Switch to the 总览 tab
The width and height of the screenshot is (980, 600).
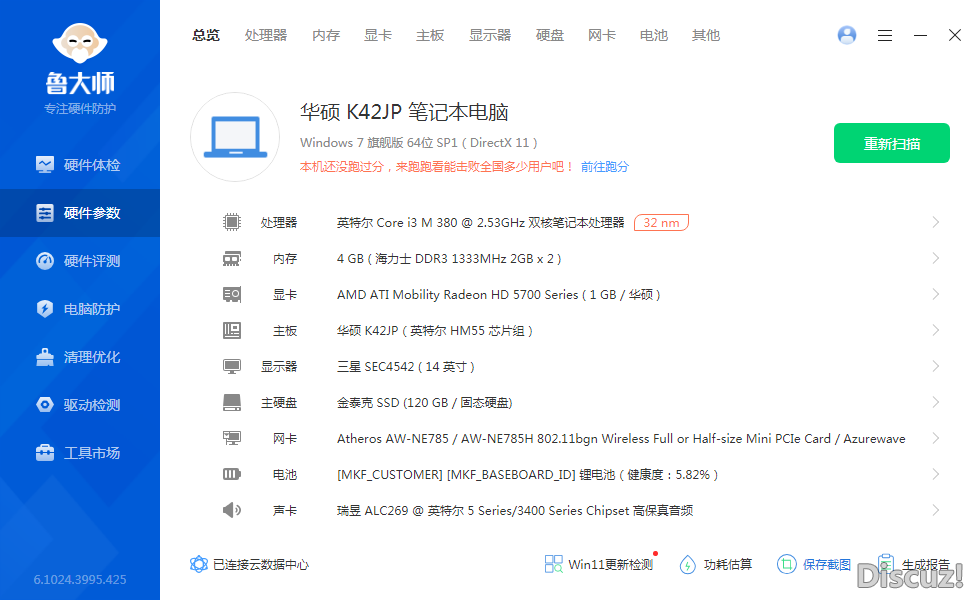point(206,36)
